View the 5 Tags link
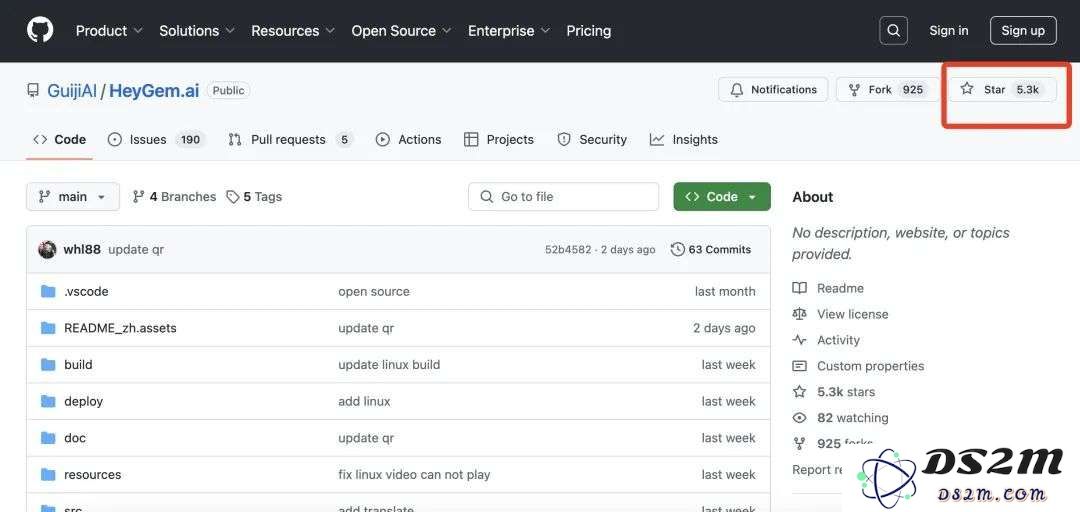The height and width of the screenshot is (512, 1080). pos(254,196)
